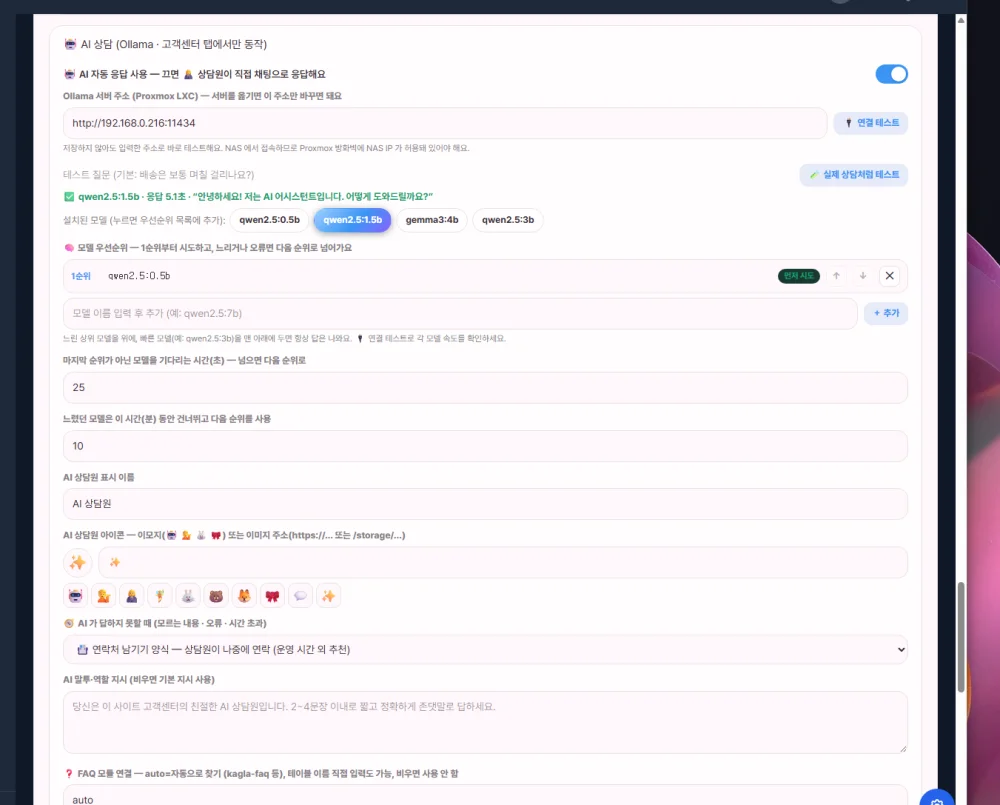Edit the skip minutes field showing 10

pos(485,446)
